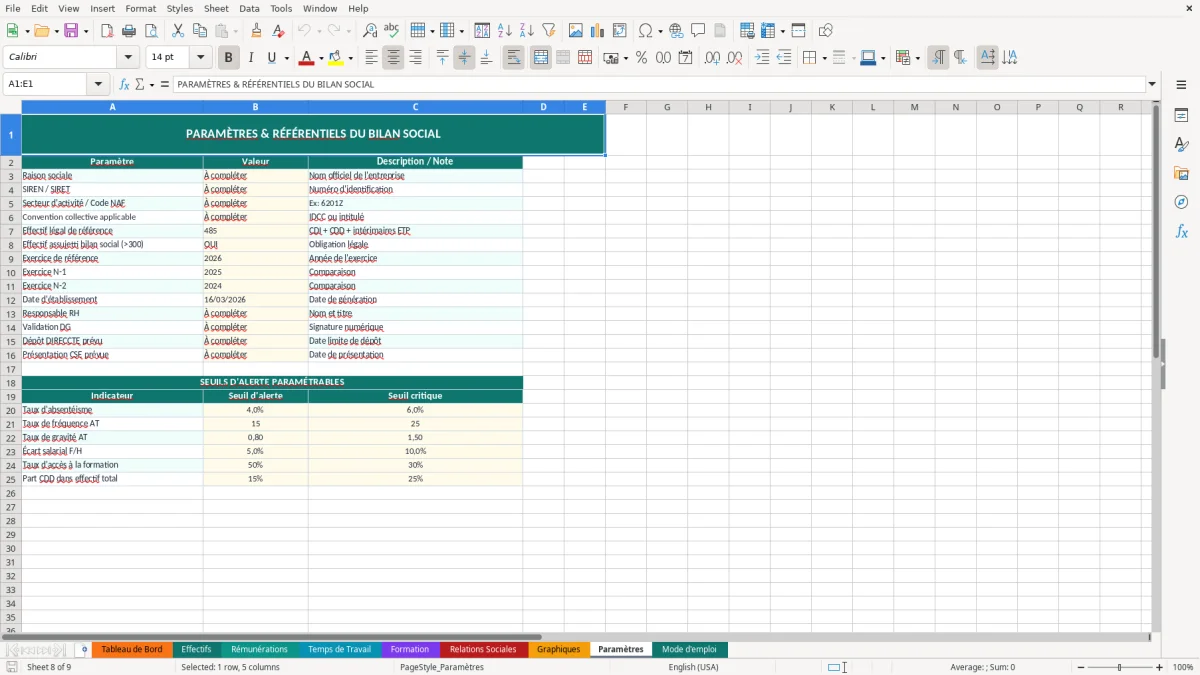This screenshot has width=1200, height=675.
Task: Clear direct formatting
Action: click(x=278, y=31)
